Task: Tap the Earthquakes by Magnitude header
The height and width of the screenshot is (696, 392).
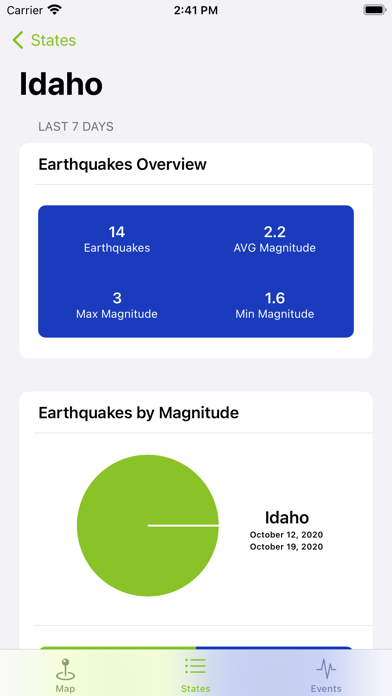Action: 139,413
